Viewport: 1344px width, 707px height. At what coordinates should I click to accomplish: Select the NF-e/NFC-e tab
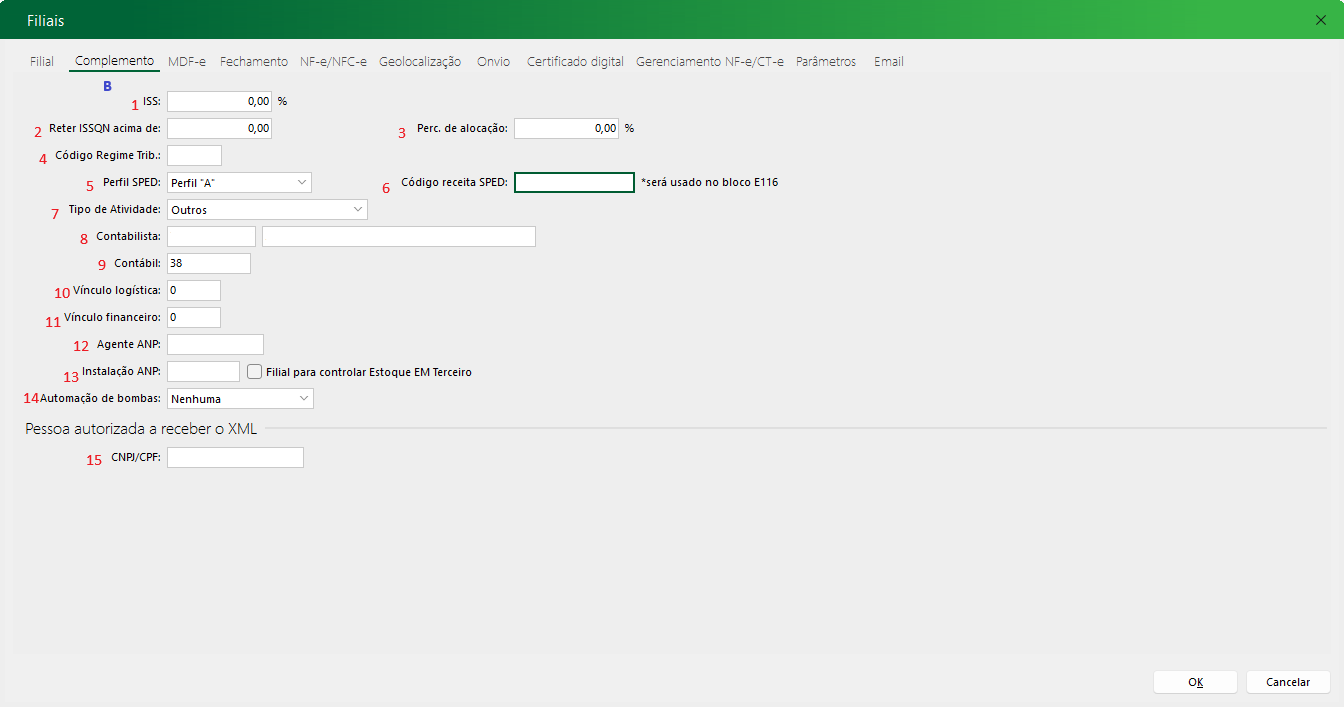[x=333, y=62]
